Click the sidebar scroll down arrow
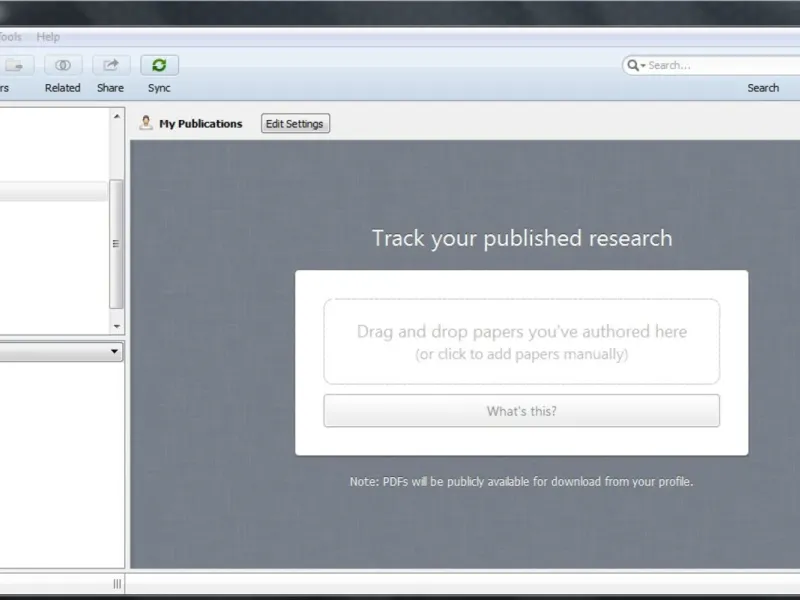 (117, 326)
